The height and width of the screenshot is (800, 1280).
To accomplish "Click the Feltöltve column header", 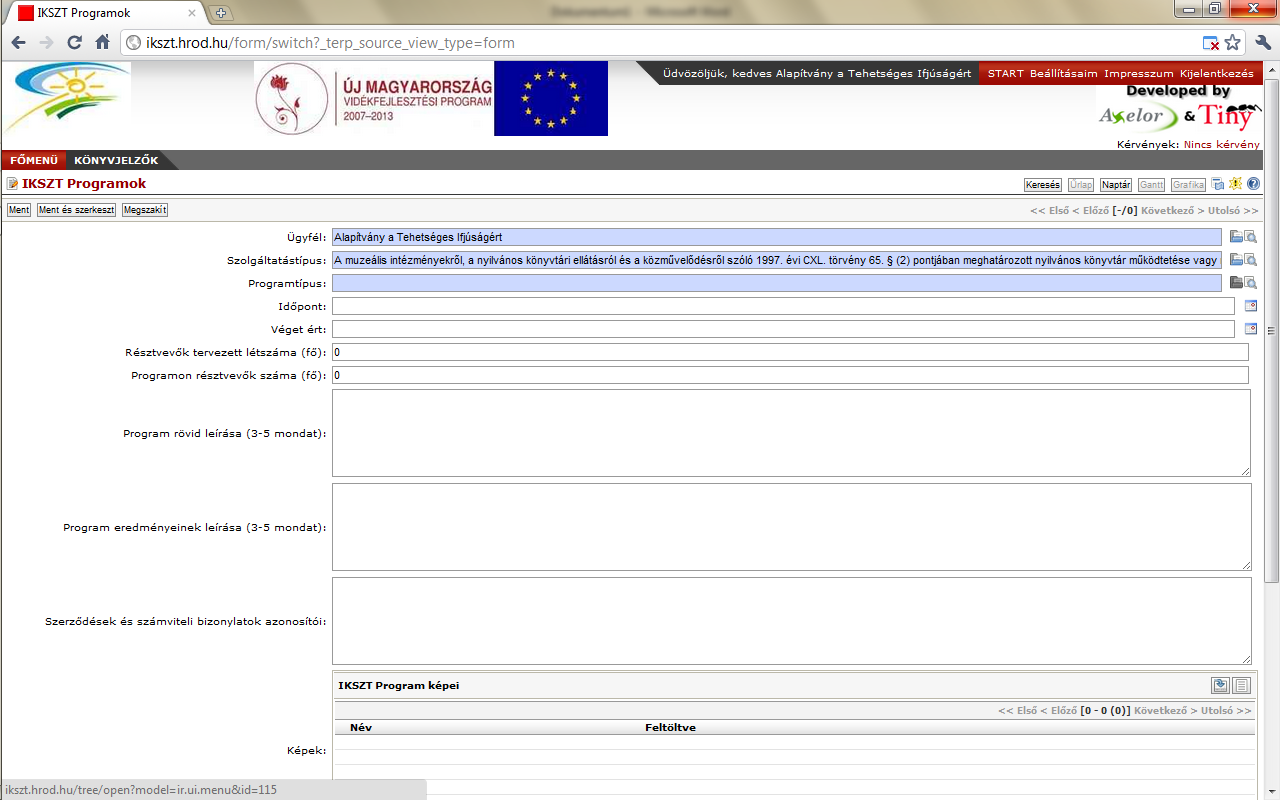I will [x=671, y=728].
